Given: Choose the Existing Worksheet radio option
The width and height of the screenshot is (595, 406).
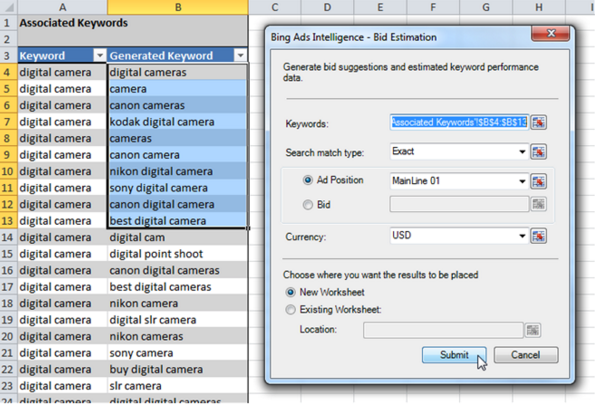Looking at the screenshot, I should (291, 310).
